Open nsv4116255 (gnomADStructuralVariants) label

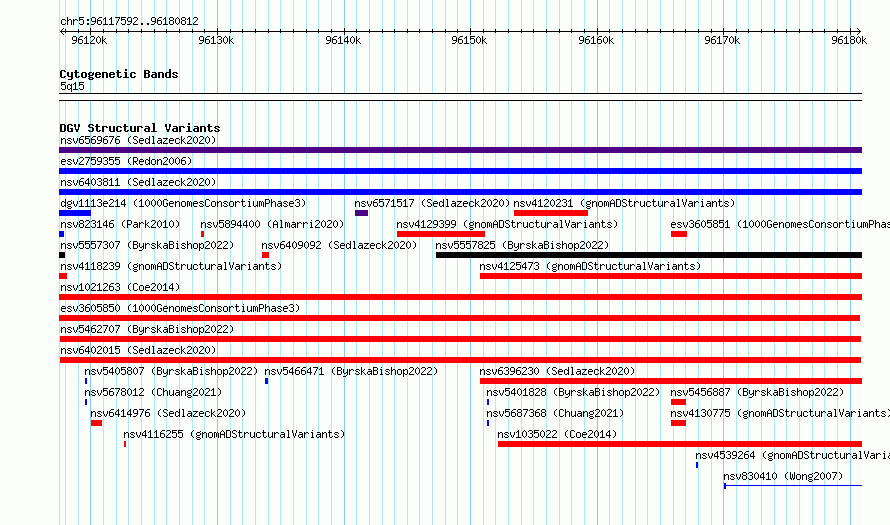[234, 434]
